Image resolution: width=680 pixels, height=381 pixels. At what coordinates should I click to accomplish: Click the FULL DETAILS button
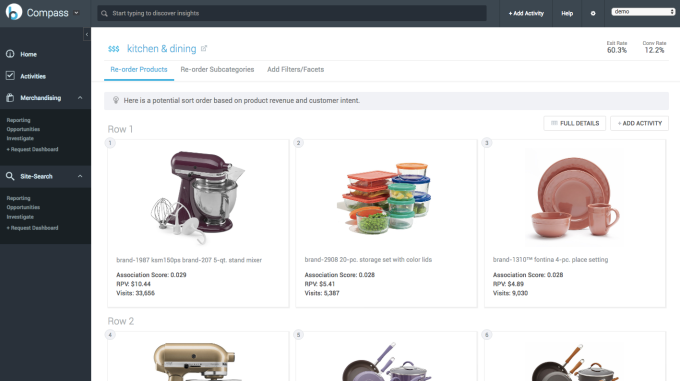[x=575, y=123]
